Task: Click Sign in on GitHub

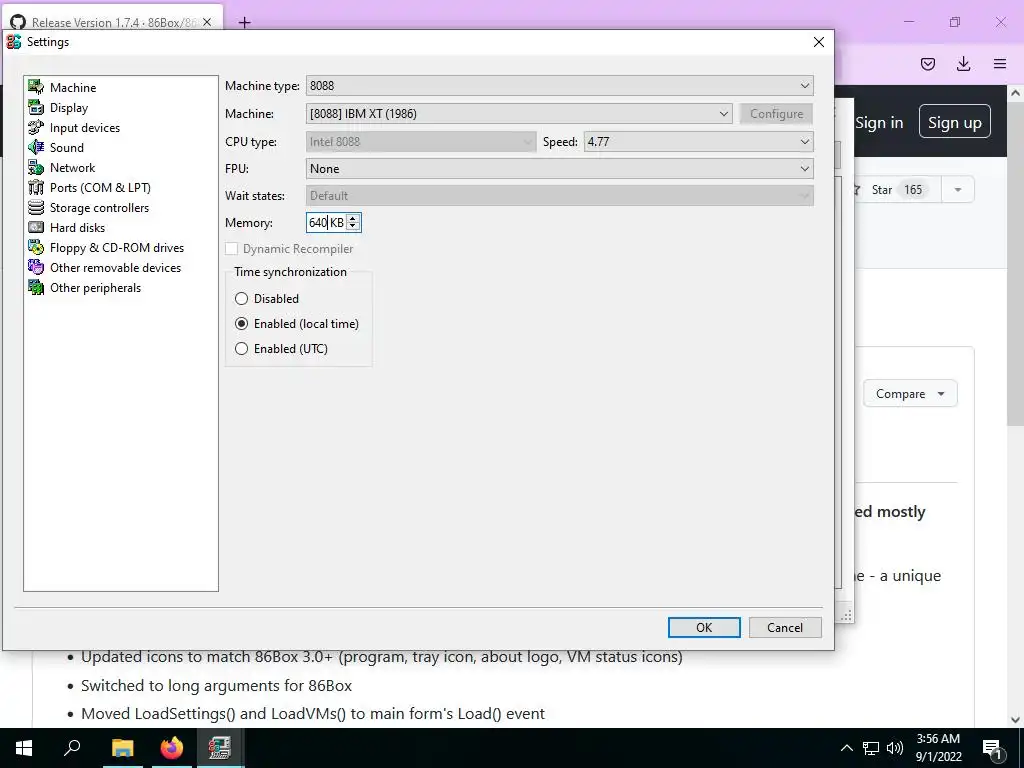Action: tap(879, 123)
